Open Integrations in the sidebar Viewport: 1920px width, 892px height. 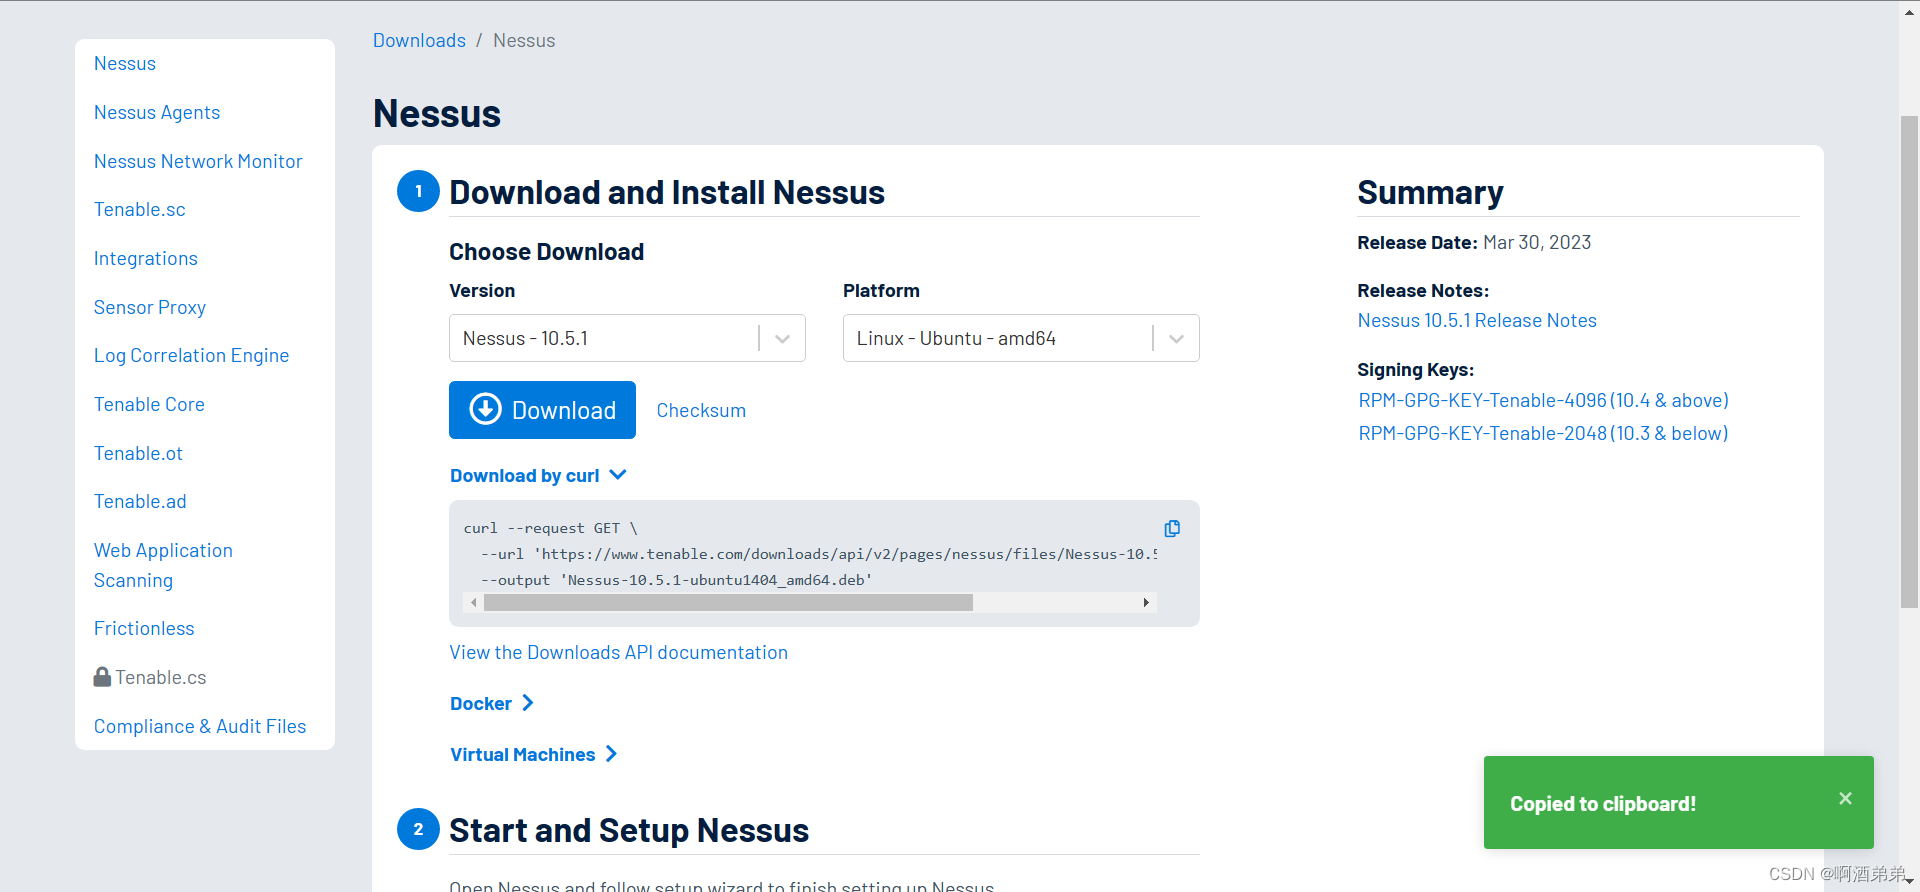(146, 258)
